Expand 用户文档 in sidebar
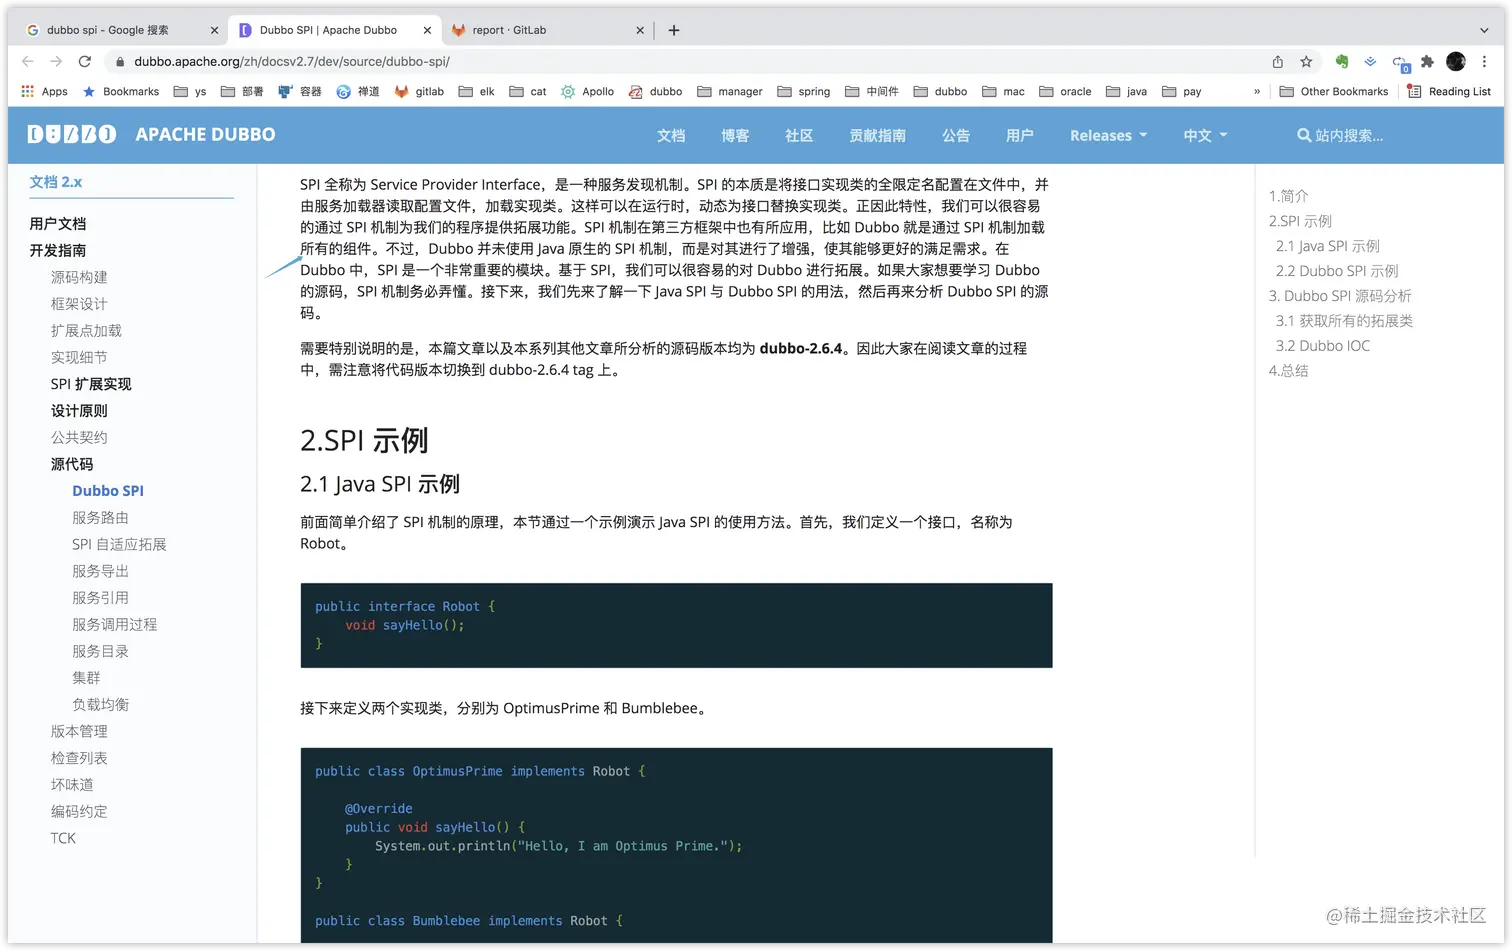1512x951 pixels. coord(58,223)
